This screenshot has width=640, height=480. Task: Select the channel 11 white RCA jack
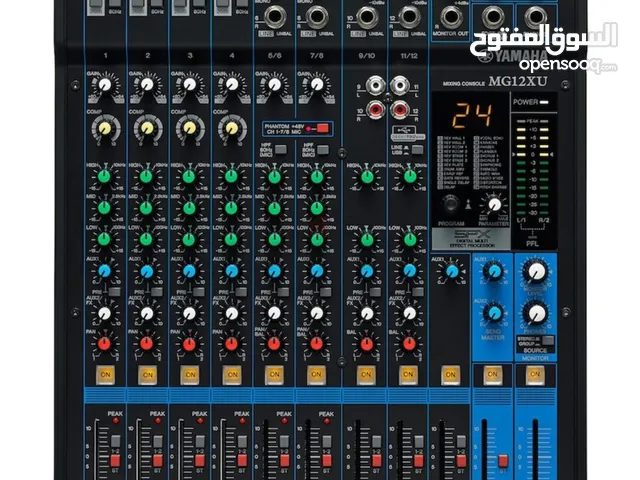pyautogui.click(x=400, y=86)
